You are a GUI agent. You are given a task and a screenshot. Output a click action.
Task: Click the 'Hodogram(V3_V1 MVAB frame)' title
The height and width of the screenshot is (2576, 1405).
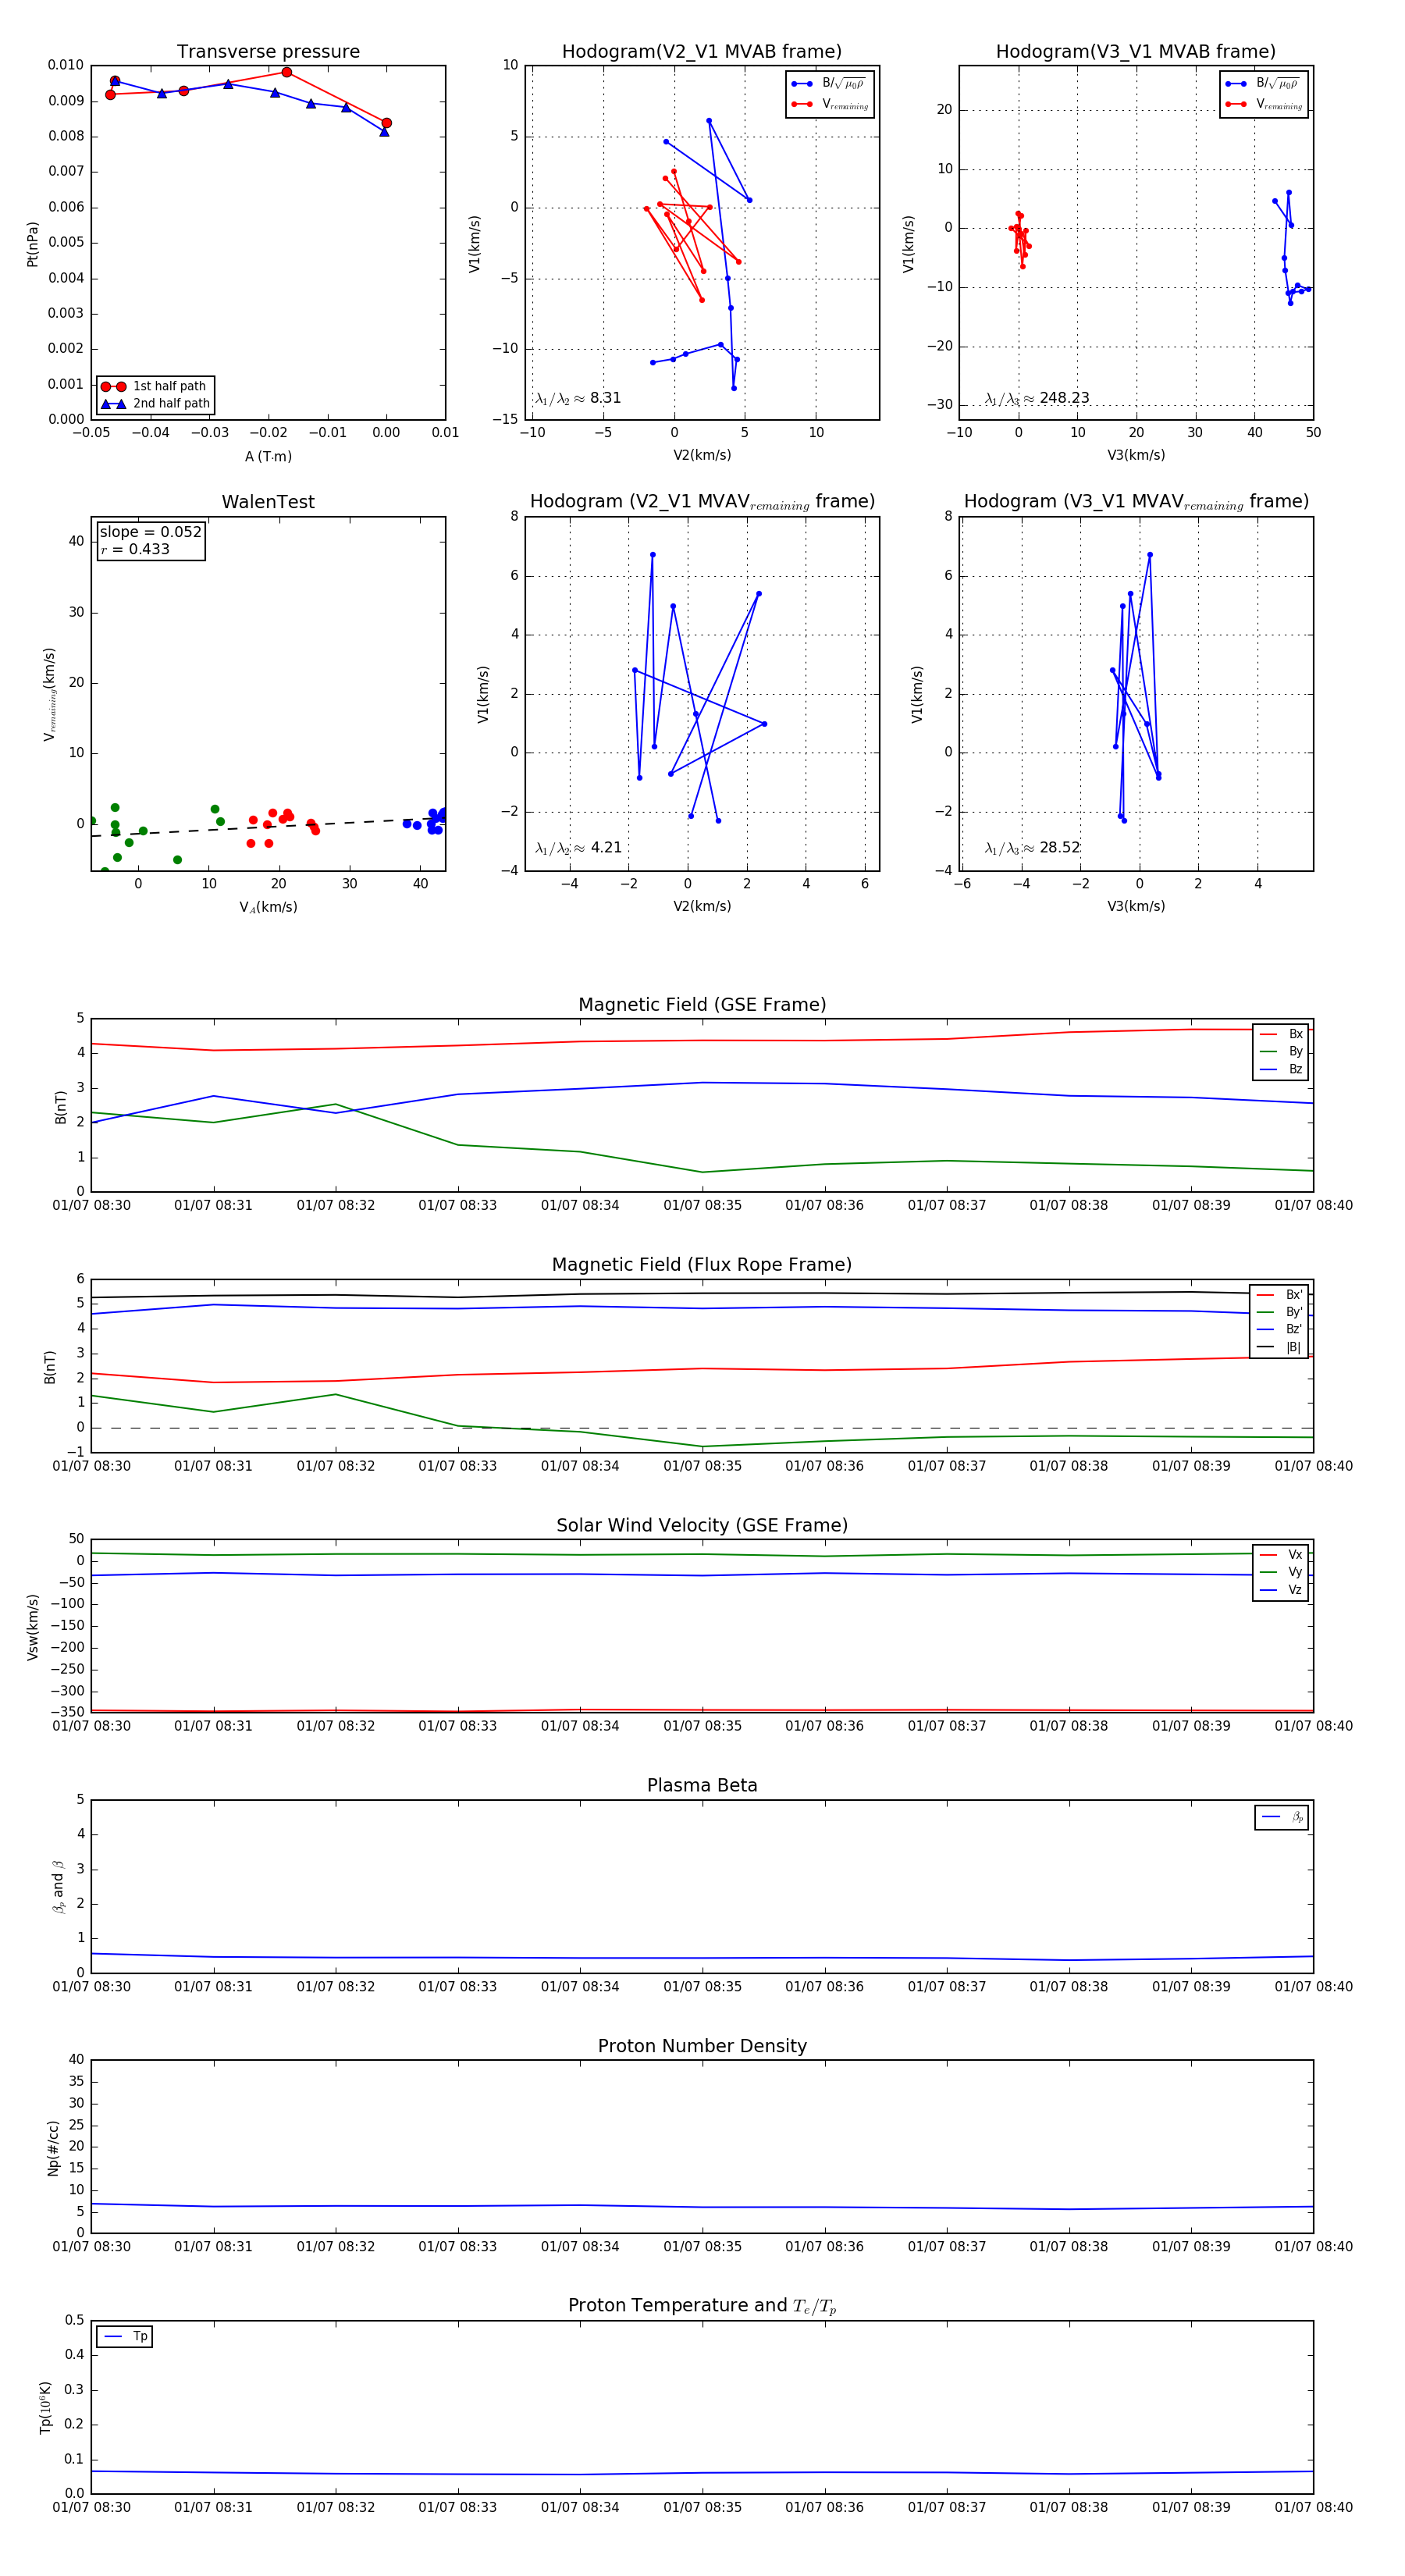[x=1136, y=52]
